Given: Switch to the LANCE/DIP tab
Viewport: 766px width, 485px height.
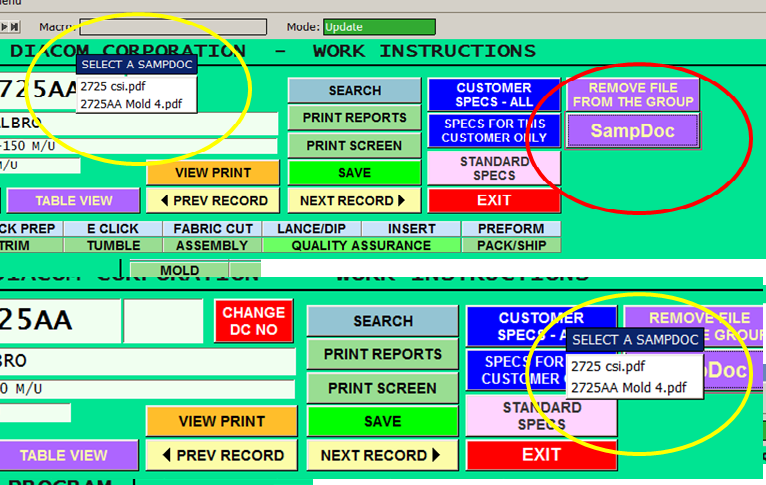Looking at the screenshot, I should tap(312, 229).
